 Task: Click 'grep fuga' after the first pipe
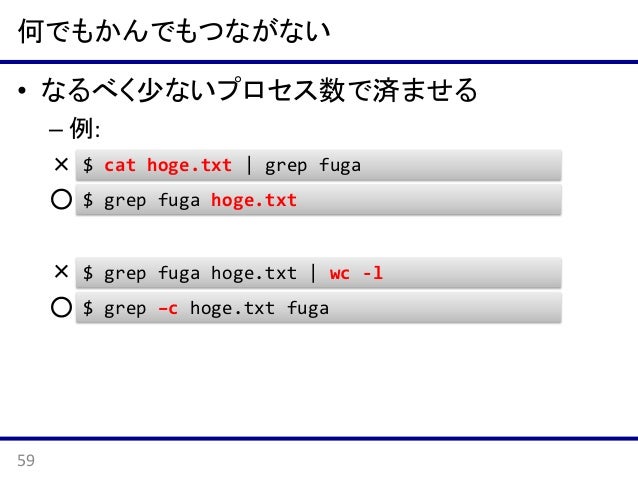pyautogui.click(x=313, y=166)
